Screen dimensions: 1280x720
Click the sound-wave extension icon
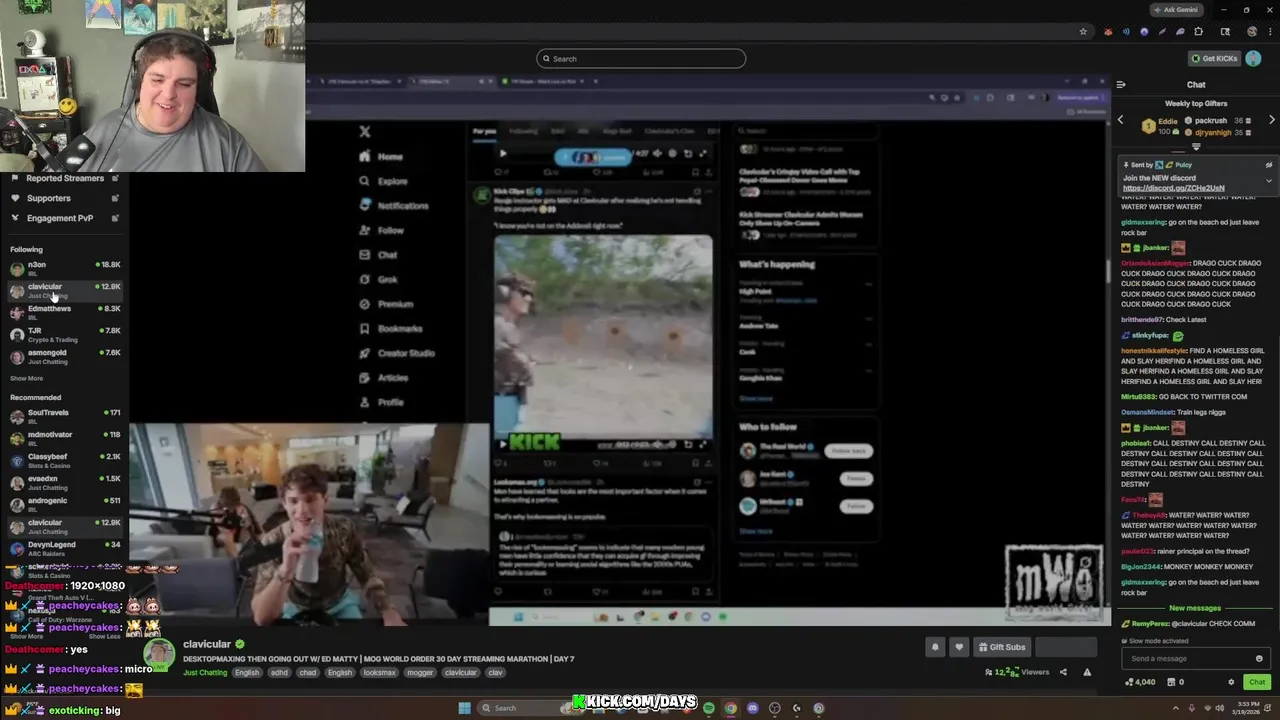click(x=1126, y=32)
